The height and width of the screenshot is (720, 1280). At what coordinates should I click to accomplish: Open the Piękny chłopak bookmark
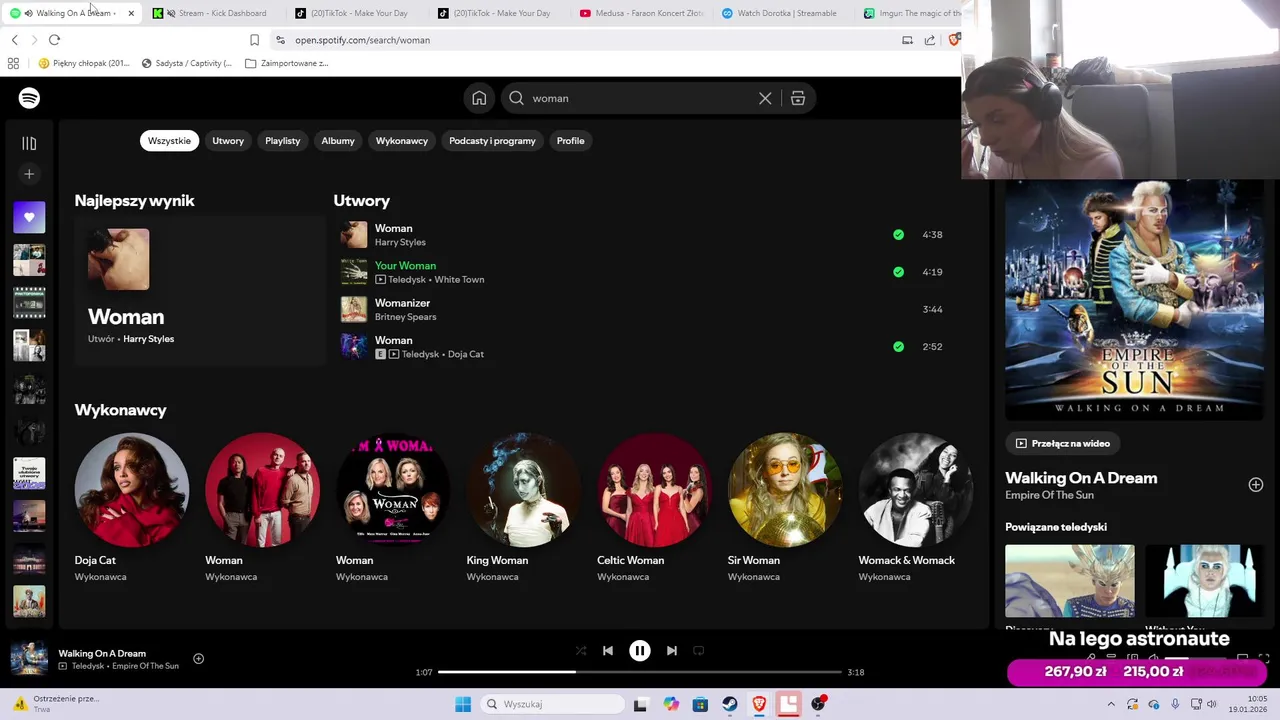(x=83, y=63)
